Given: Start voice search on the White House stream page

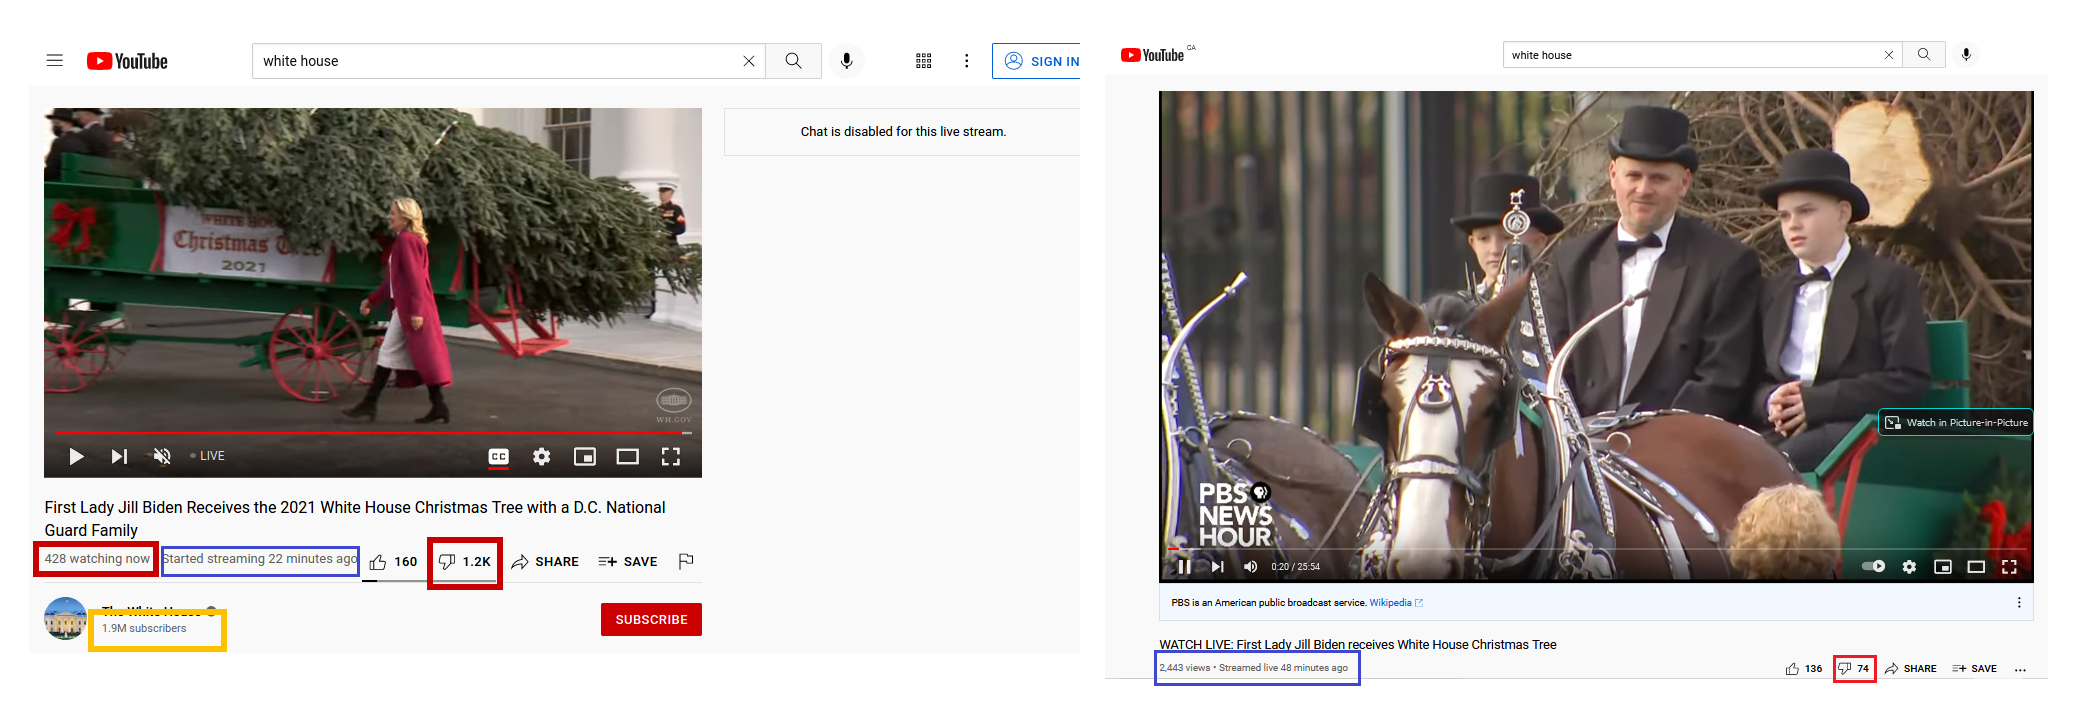Looking at the screenshot, I should pos(846,61).
